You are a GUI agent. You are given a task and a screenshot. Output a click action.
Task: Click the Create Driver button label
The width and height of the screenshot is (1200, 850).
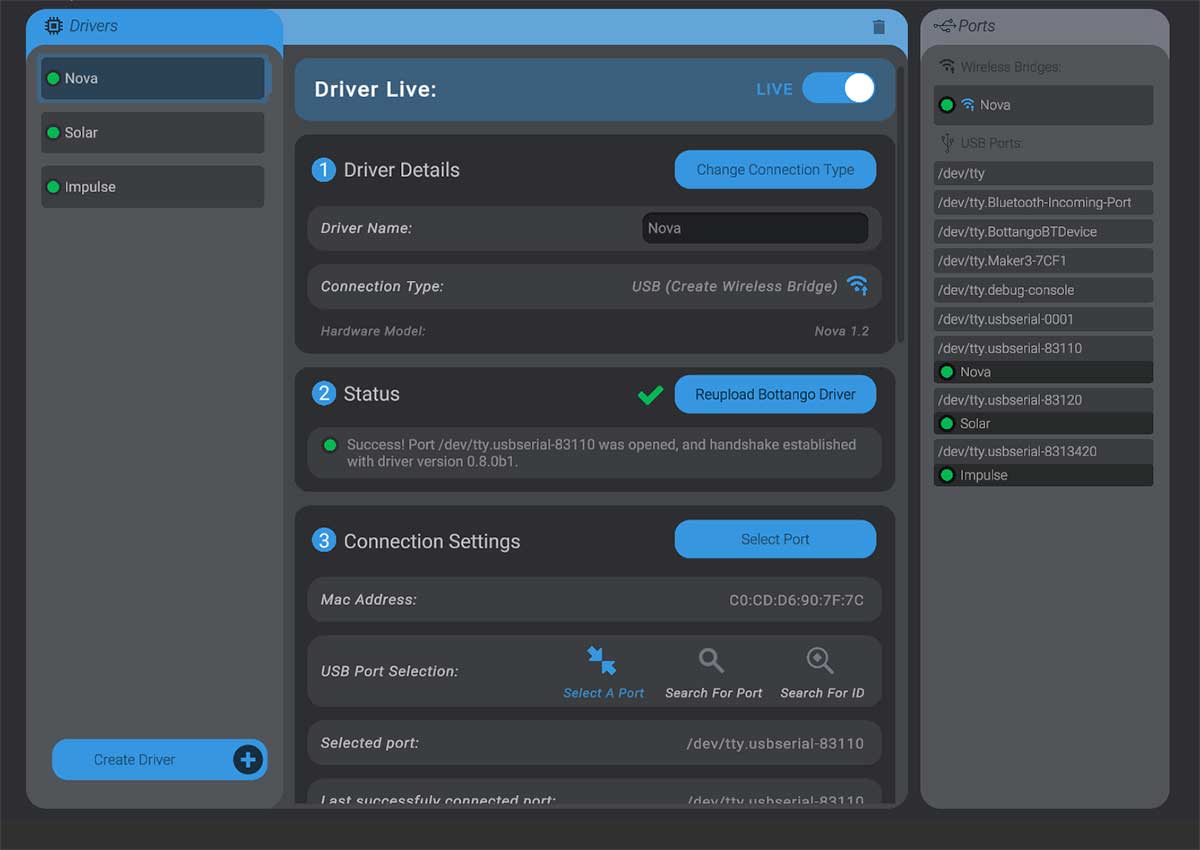click(134, 760)
